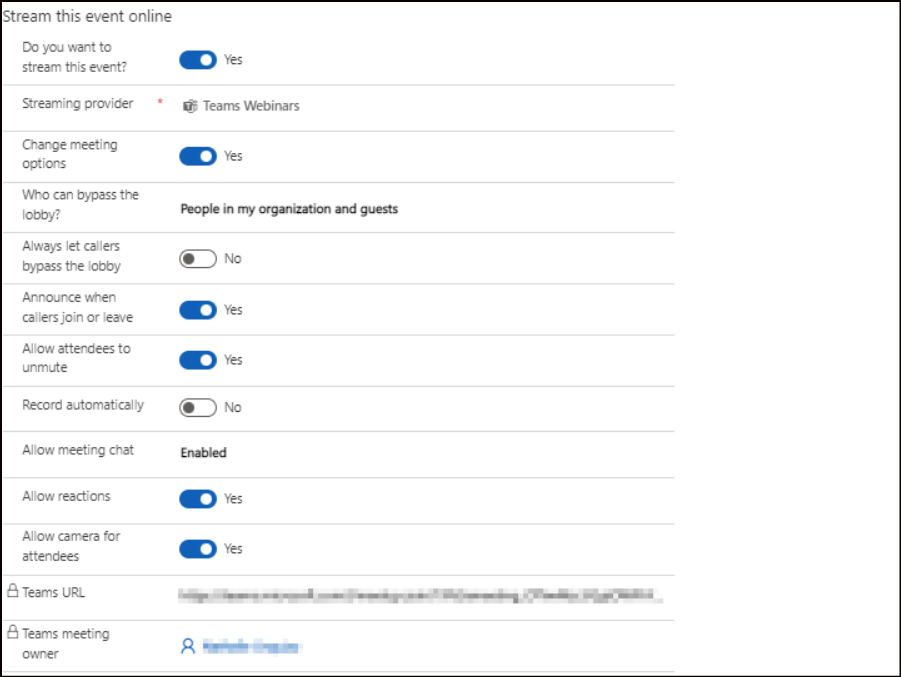The image size is (901, 677).
Task: Click the lock icon beside Teams URL
Action: (13, 590)
